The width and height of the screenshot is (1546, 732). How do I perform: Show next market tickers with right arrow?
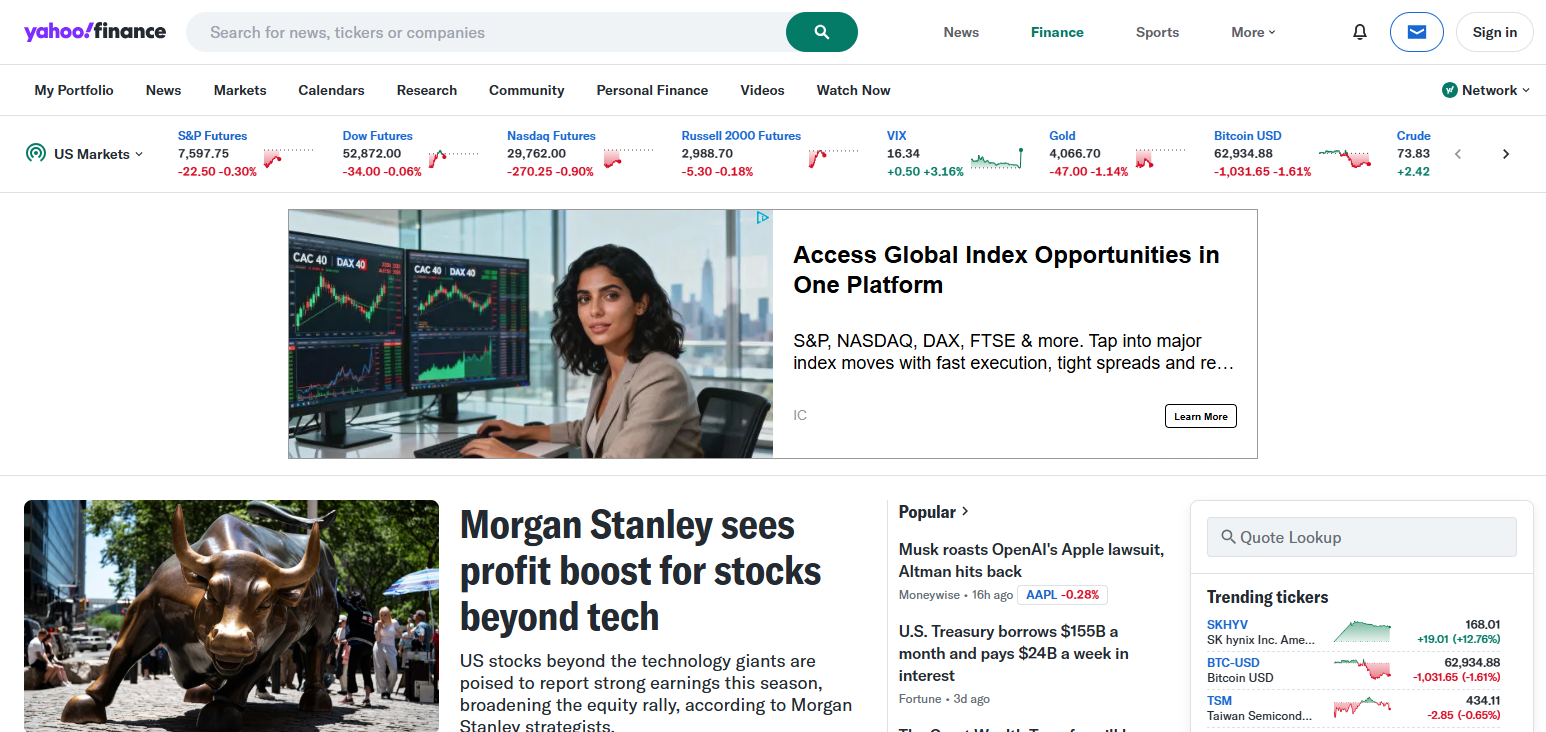[x=1506, y=154]
